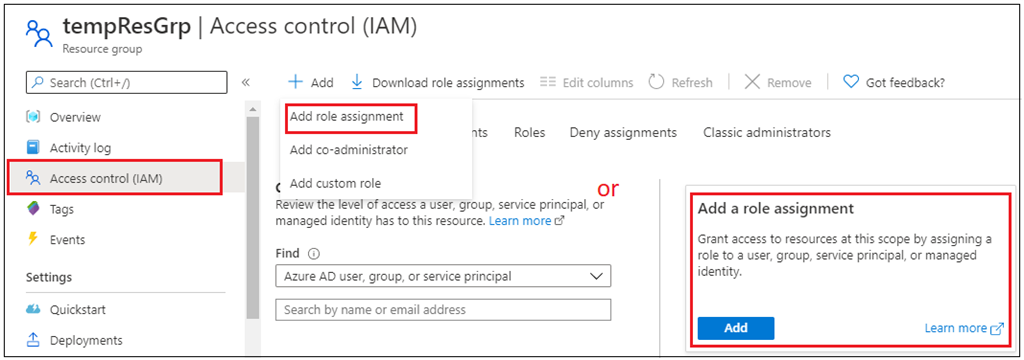Click the Remove label in the toolbar
Screen dimensions: 1024x360
(789, 82)
